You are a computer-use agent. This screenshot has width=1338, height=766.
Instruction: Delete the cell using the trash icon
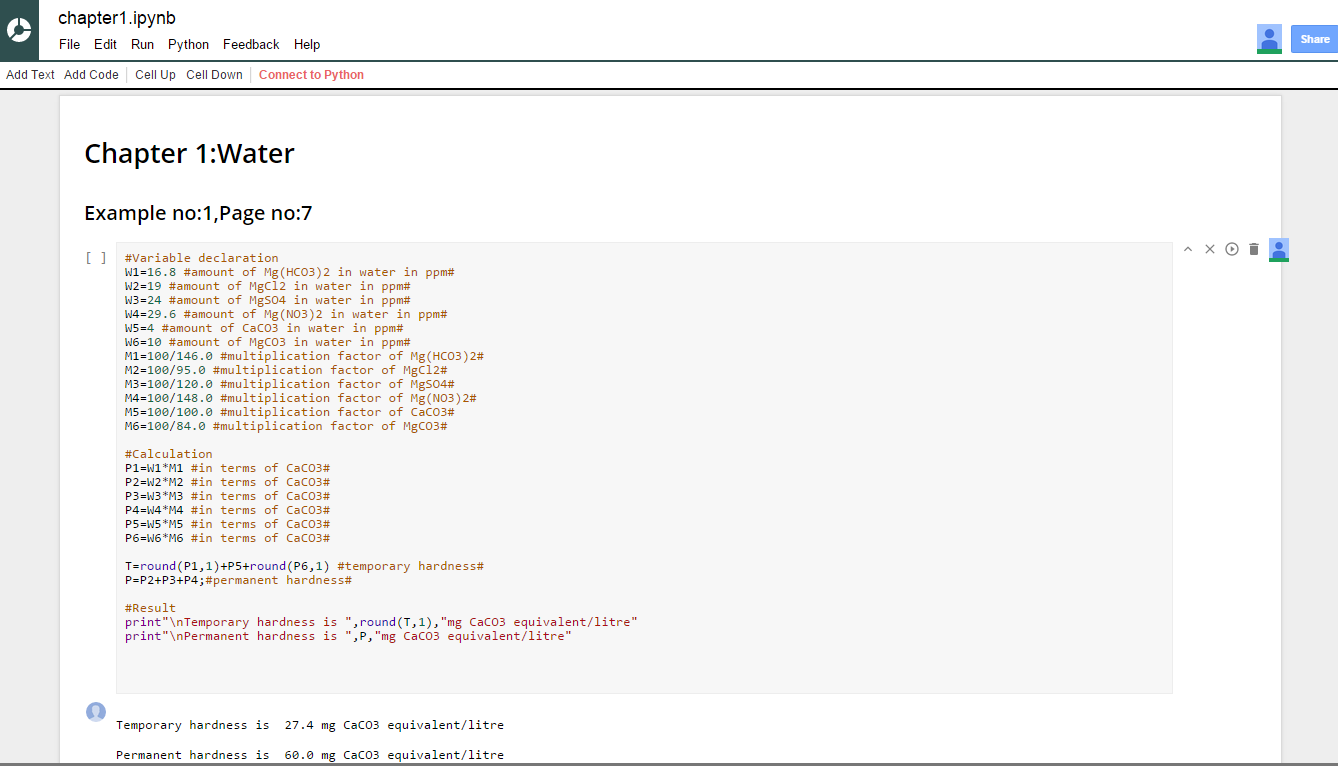(1254, 249)
